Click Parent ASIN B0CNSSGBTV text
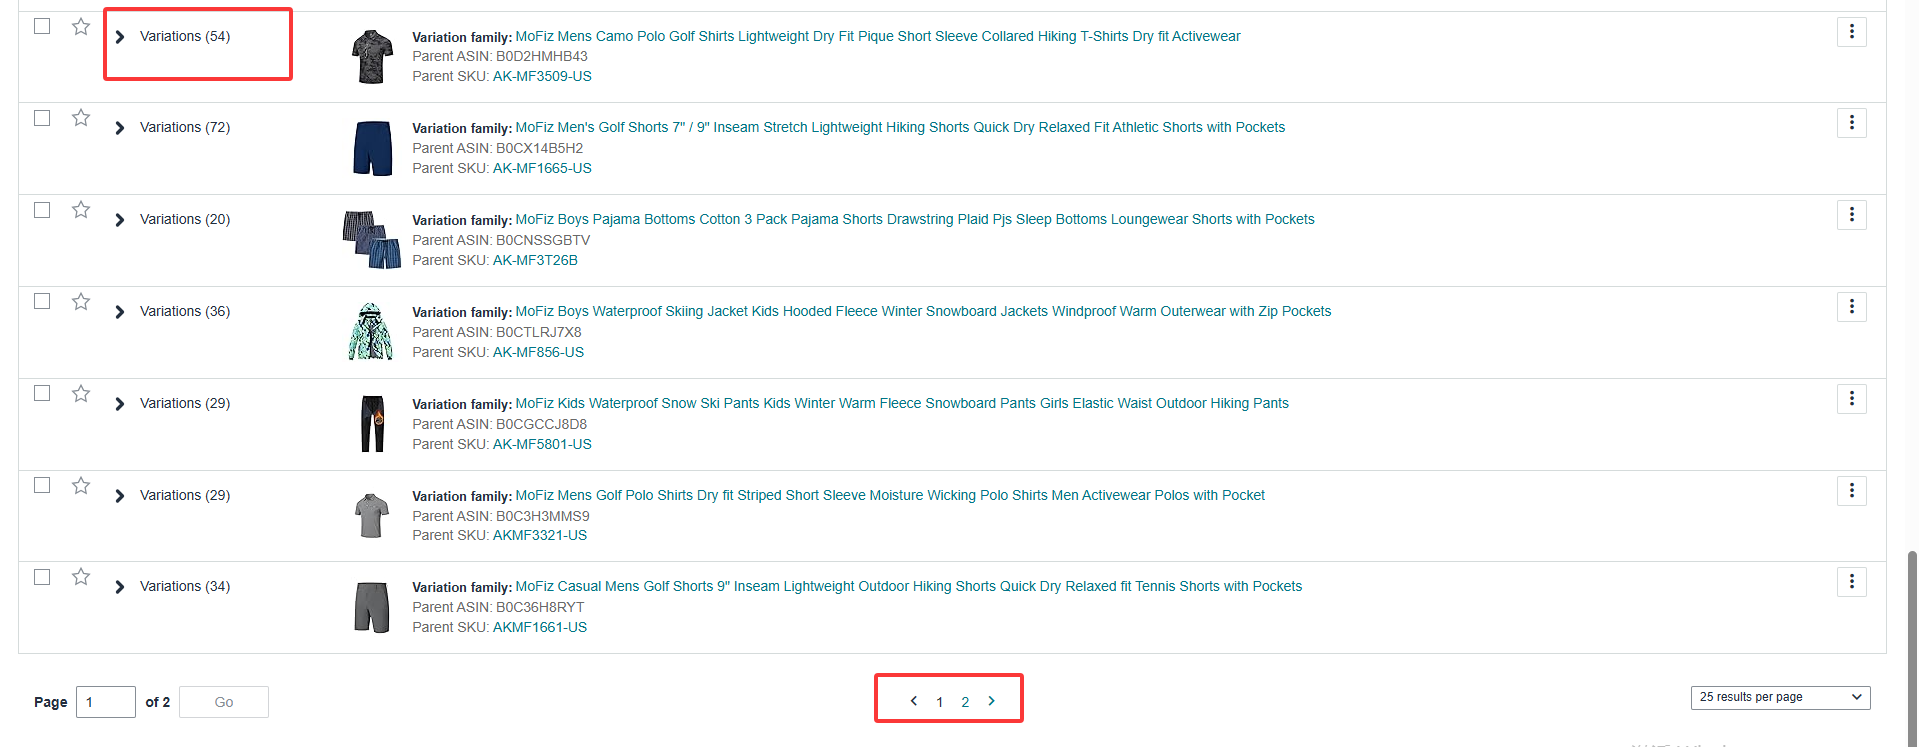The width and height of the screenshot is (1919, 747). [x=501, y=240]
